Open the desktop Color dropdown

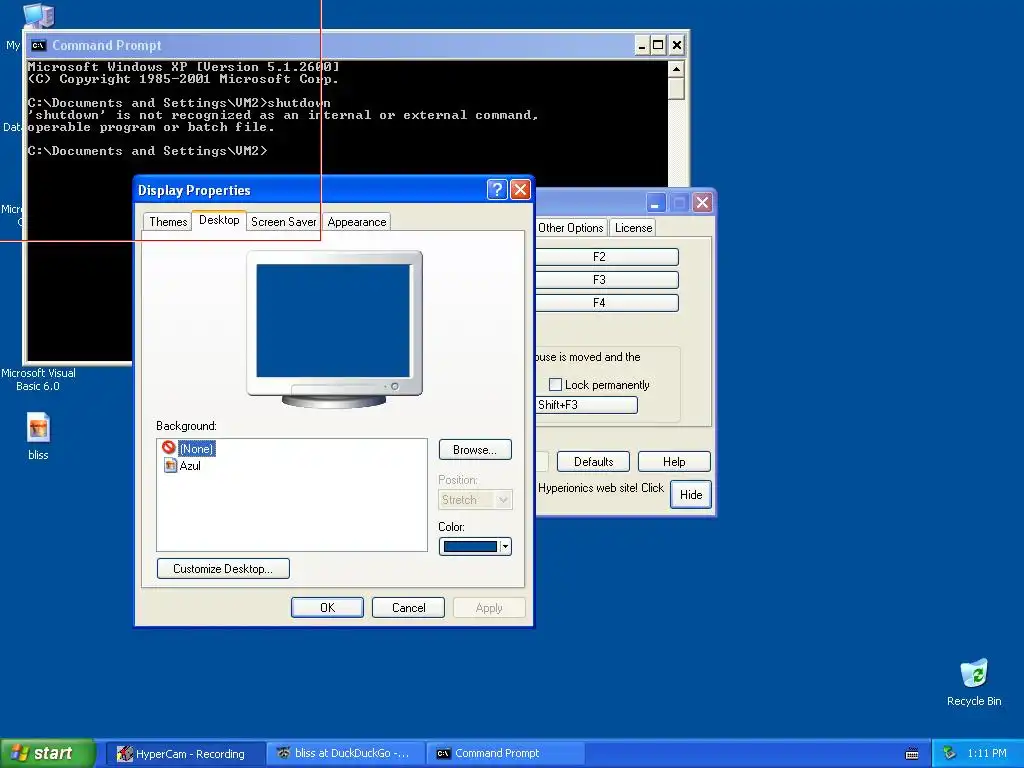click(475, 547)
